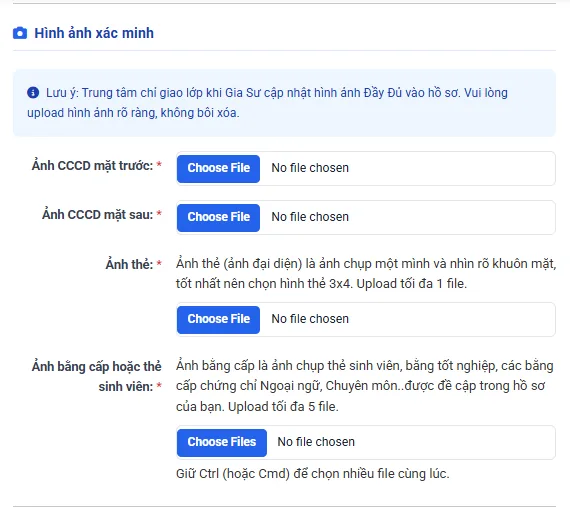
Task: Click Choose Files for Ảnh bằng cấp
Action: 222,443
